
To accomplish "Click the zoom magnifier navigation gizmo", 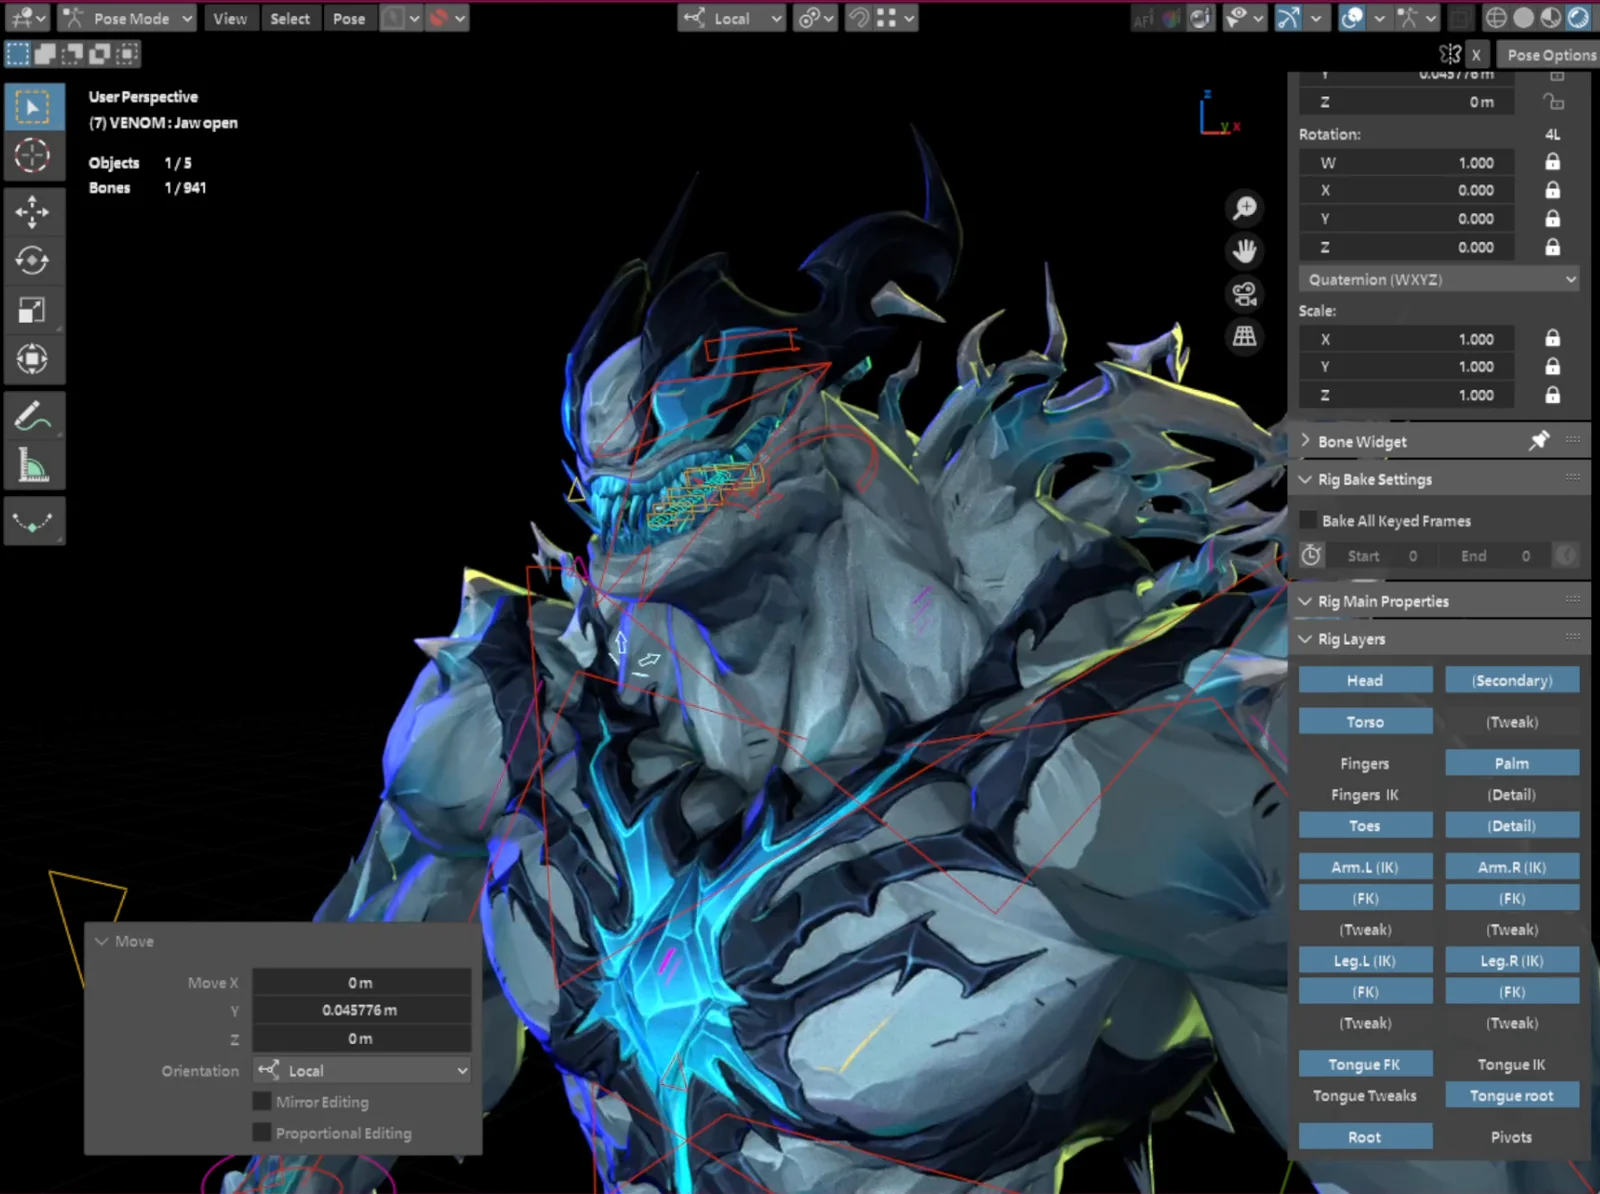I will (1244, 207).
